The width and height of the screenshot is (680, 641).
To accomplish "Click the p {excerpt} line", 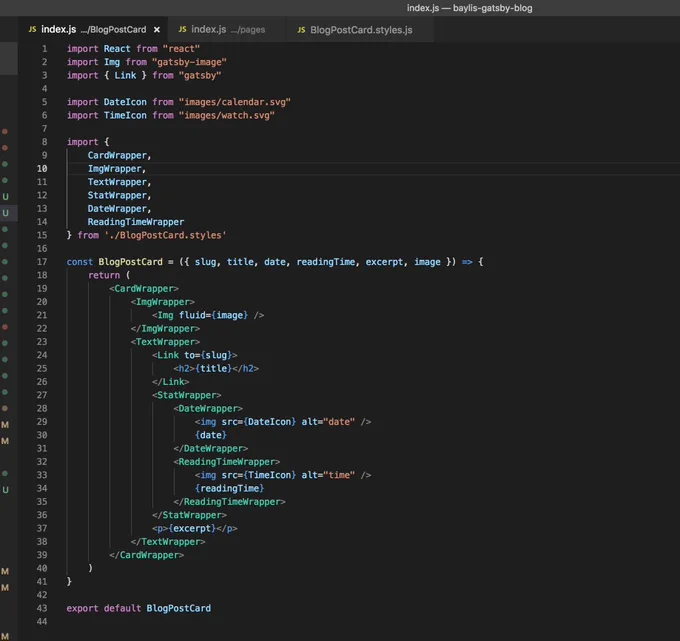I will point(195,529).
